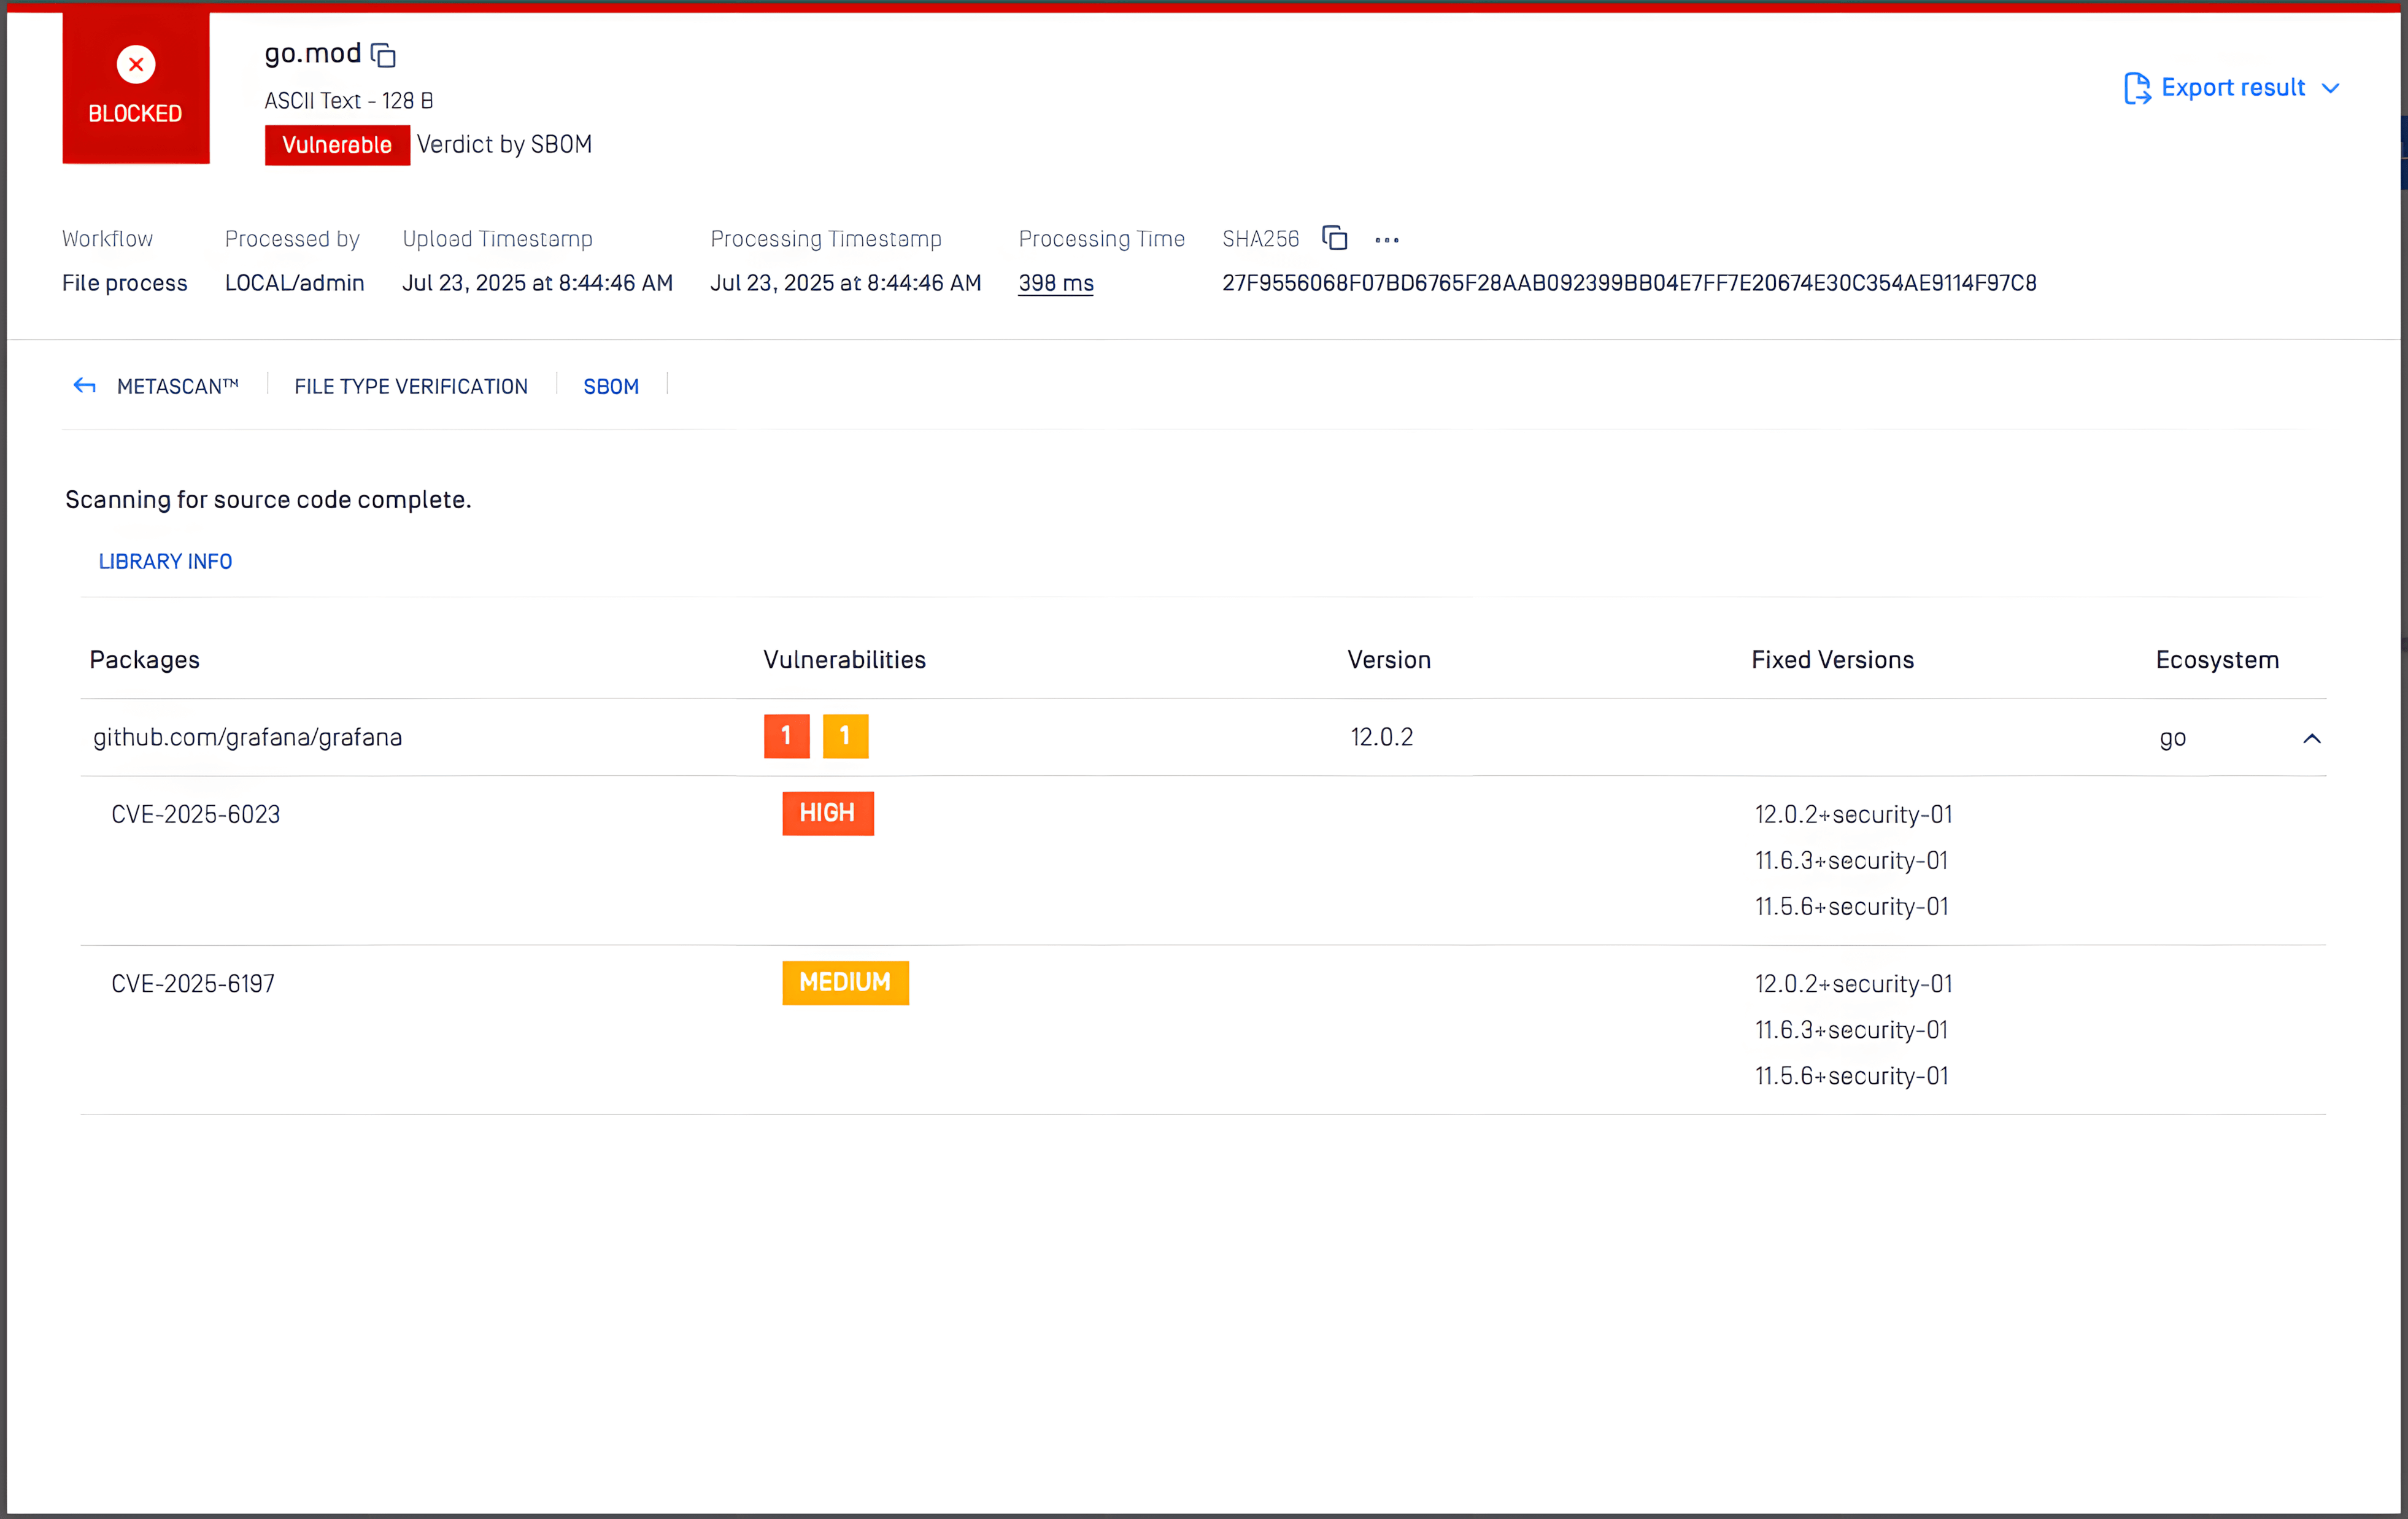Image resolution: width=2408 pixels, height=1519 pixels.
Task: Click fixed version 12.0.2+security-01
Action: (x=1853, y=813)
